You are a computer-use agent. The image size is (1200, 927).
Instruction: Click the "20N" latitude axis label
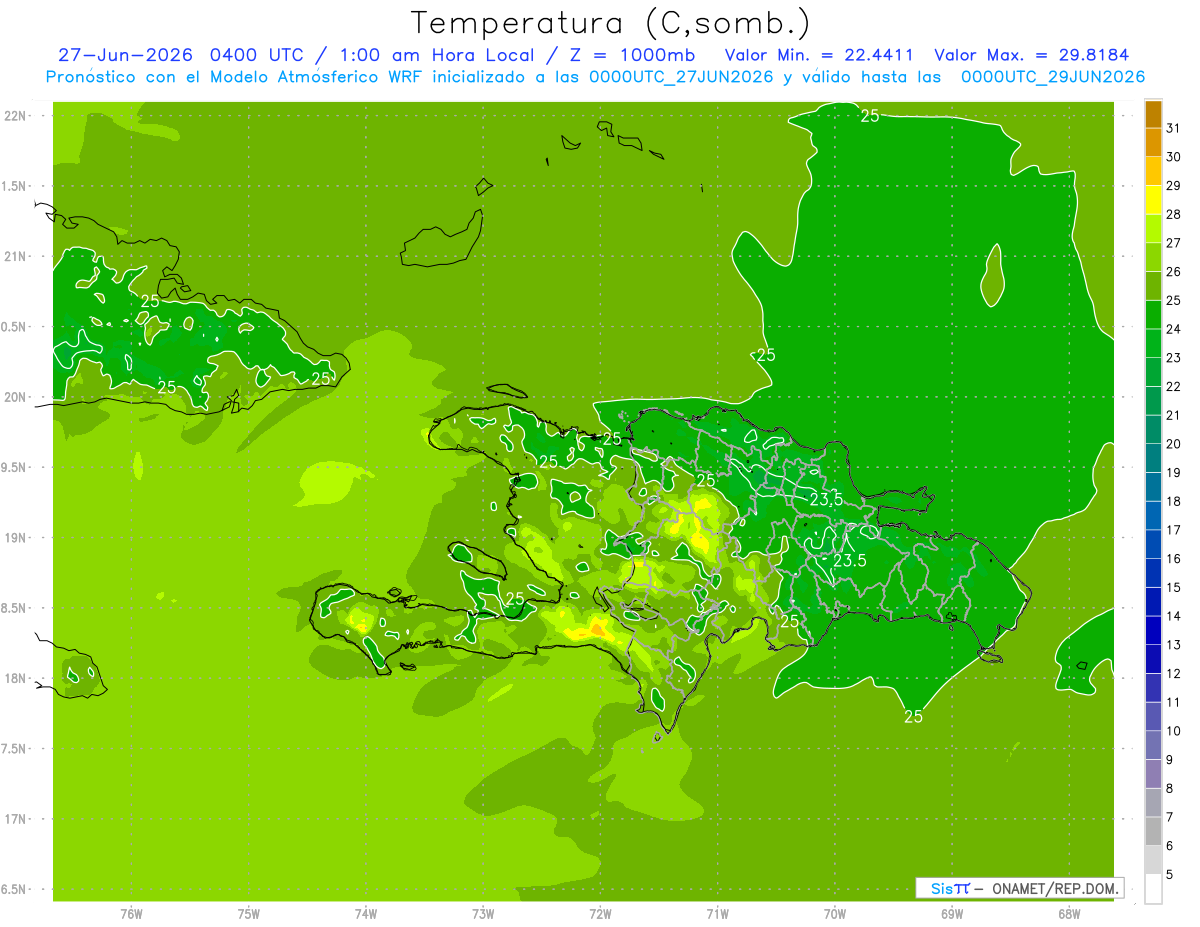[16, 397]
